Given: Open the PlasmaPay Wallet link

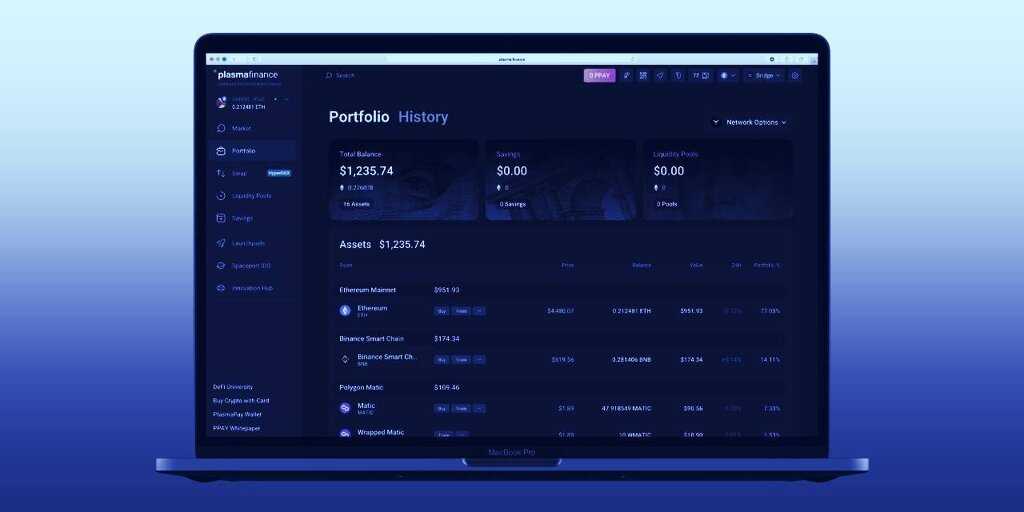Looking at the screenshot, I should 237,415.
